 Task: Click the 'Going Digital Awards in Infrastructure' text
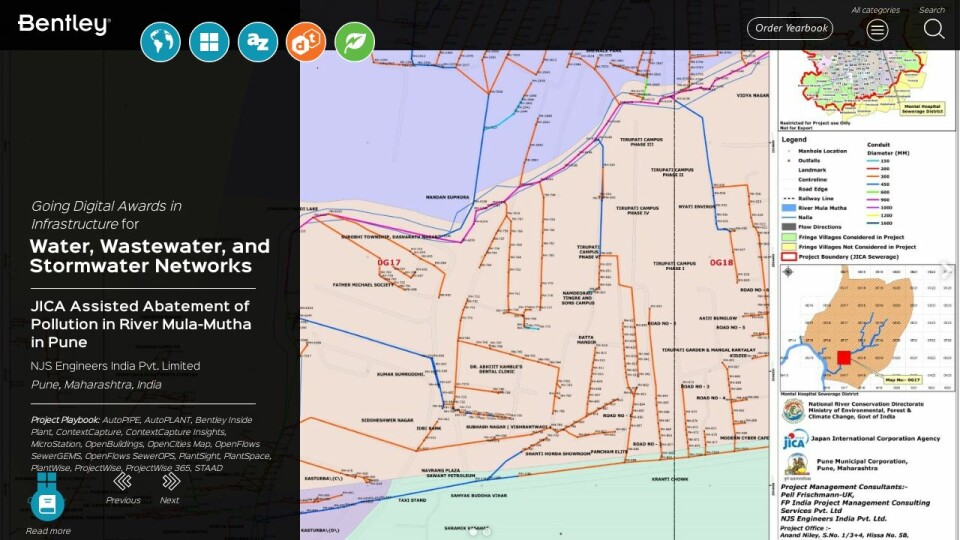coord(106,215)
